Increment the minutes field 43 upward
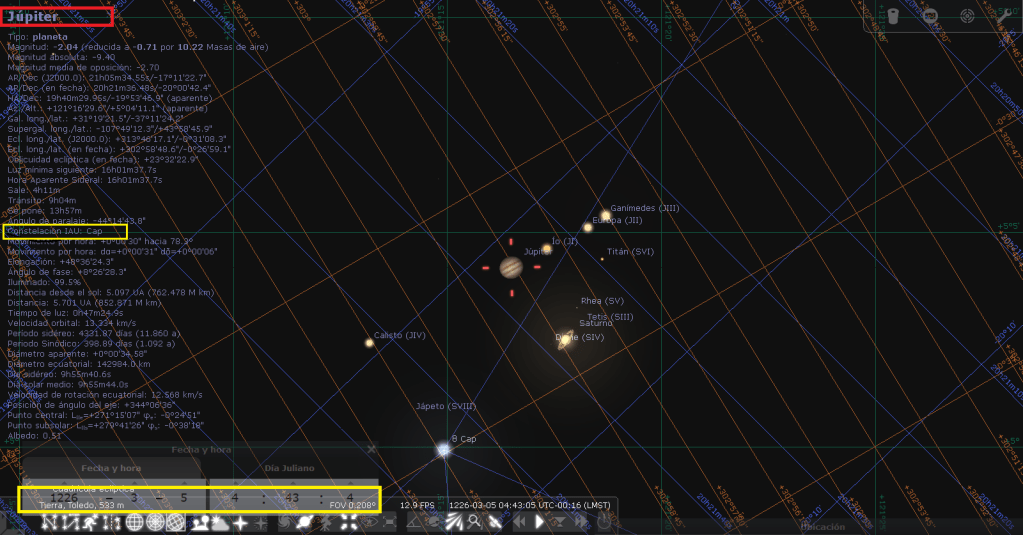The height and width of the screenshot is (535, 1023). click(x=293, y=483)
